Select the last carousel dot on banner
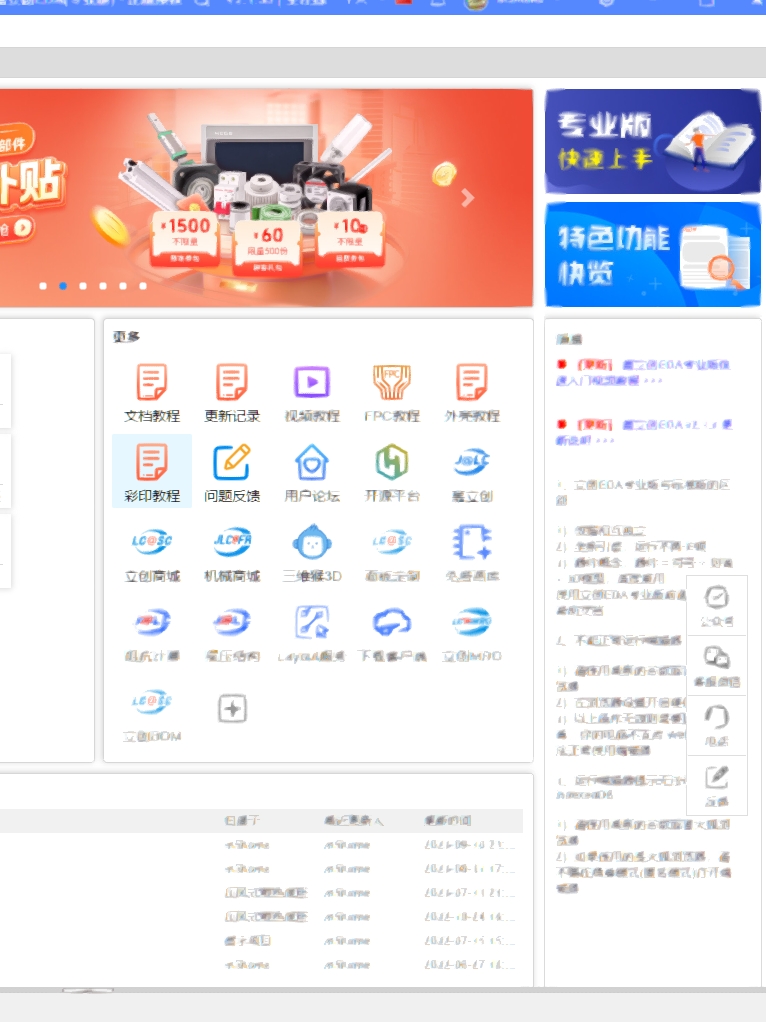The image size is (766, 1022). point(143,285)
